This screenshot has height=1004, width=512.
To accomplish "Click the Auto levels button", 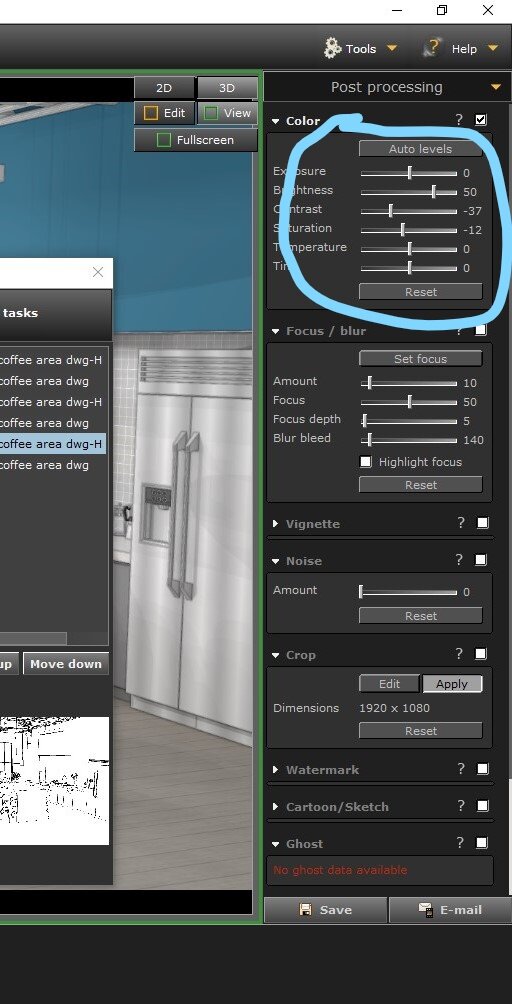I will click(x=420, y=149).
